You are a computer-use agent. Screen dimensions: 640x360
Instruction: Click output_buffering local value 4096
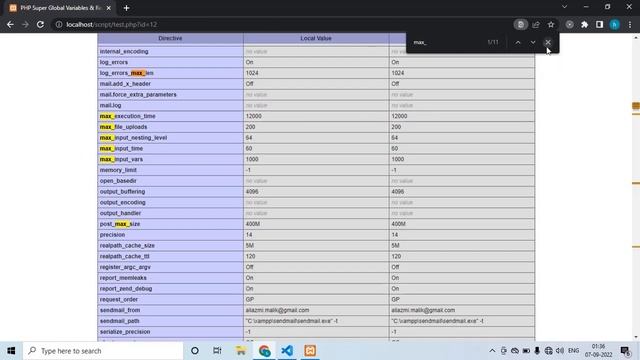pos(252,192)
